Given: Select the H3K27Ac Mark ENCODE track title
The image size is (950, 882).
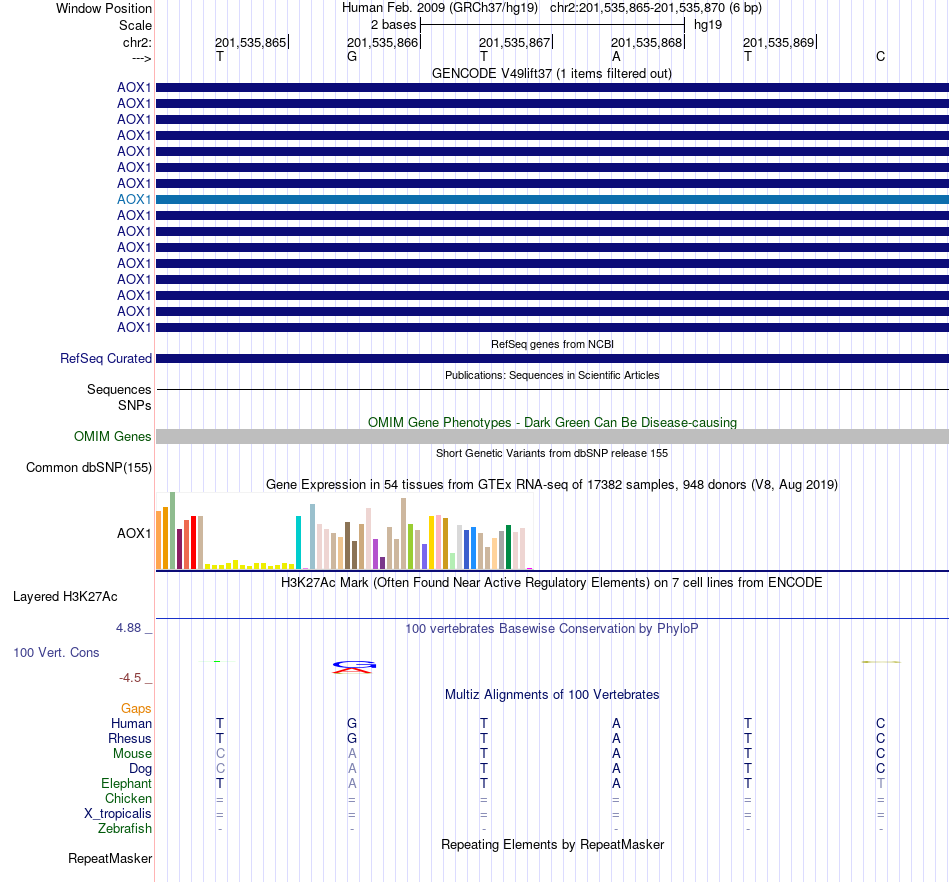Looking at the screenshot, I should (552, 583).
